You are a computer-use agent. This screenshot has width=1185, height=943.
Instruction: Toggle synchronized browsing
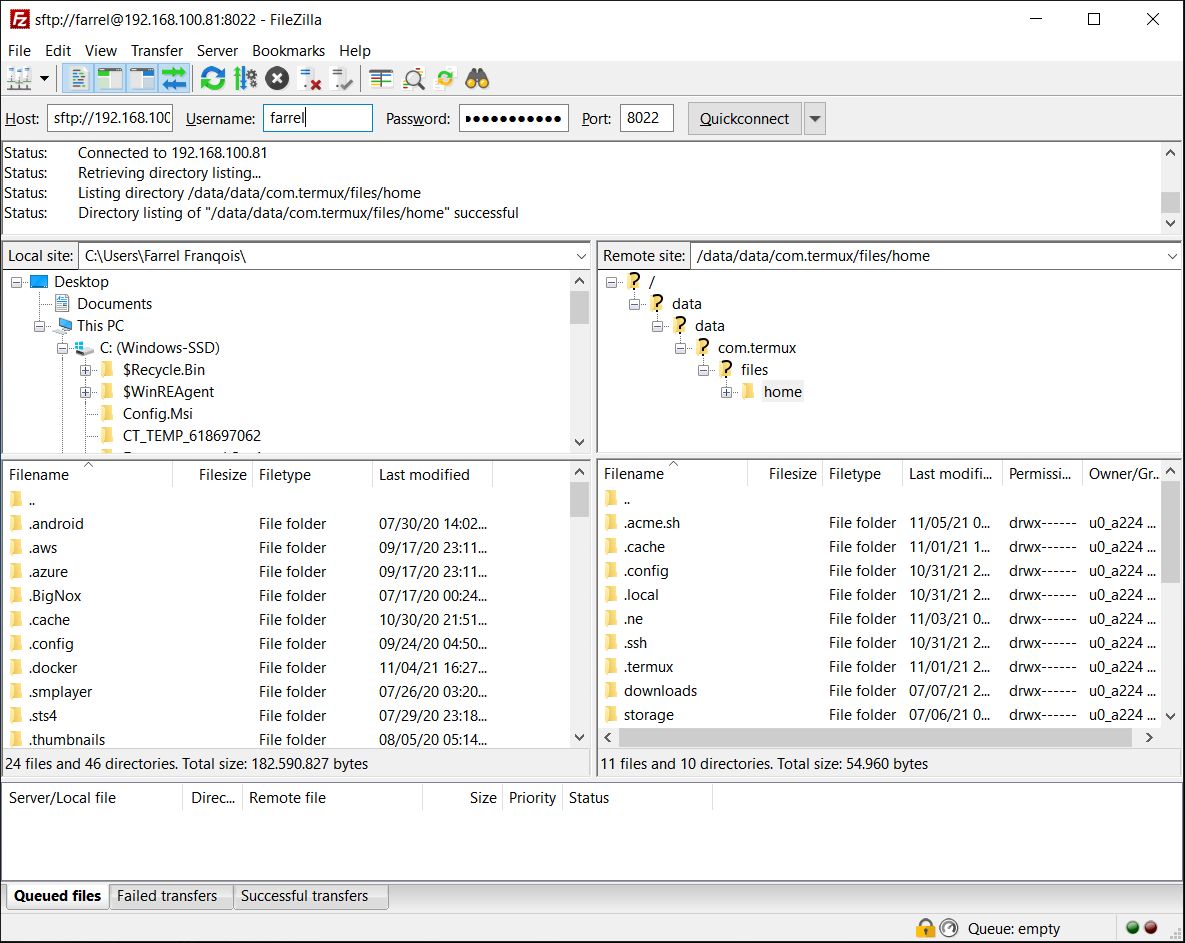pyautogui.click(x=445, y=79)
